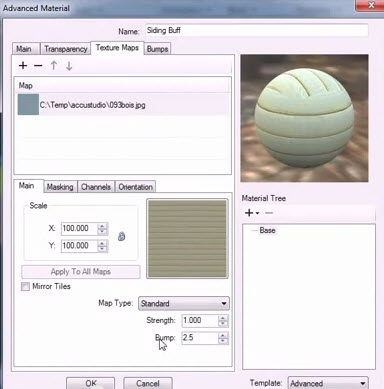This screenshot has width=384, height=389.
Task: Open the Template dropdown
Action: [328, 383]
